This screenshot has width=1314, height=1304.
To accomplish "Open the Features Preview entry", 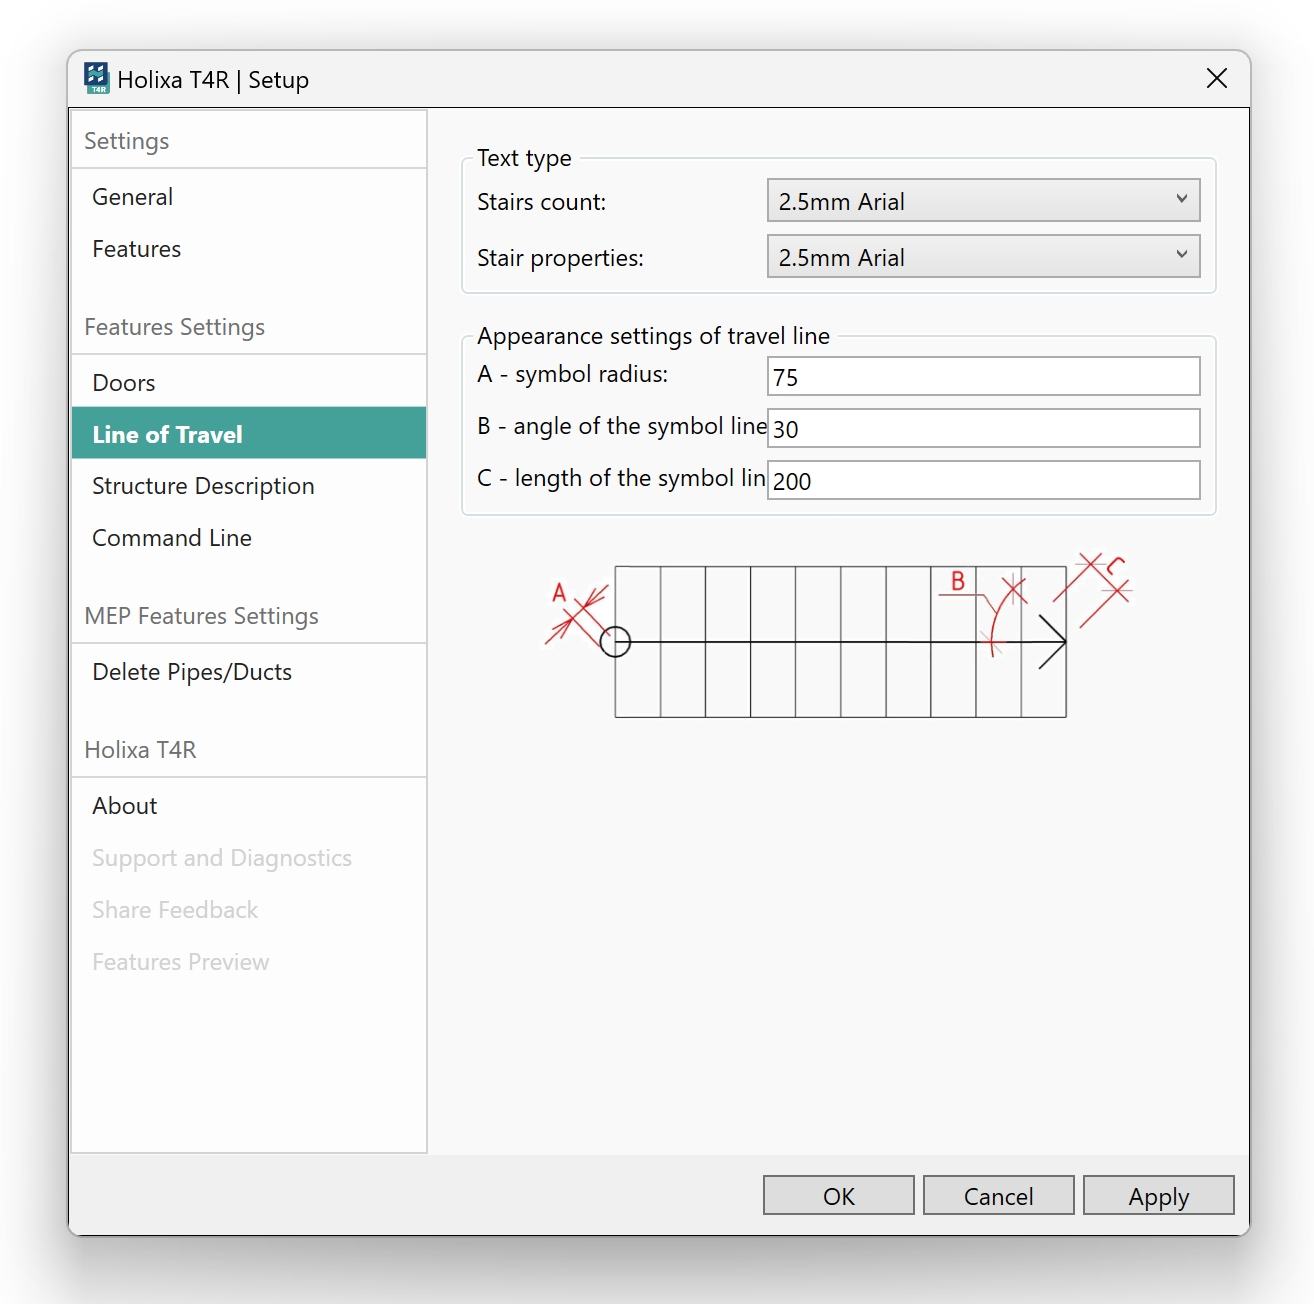I will point(181,962).
